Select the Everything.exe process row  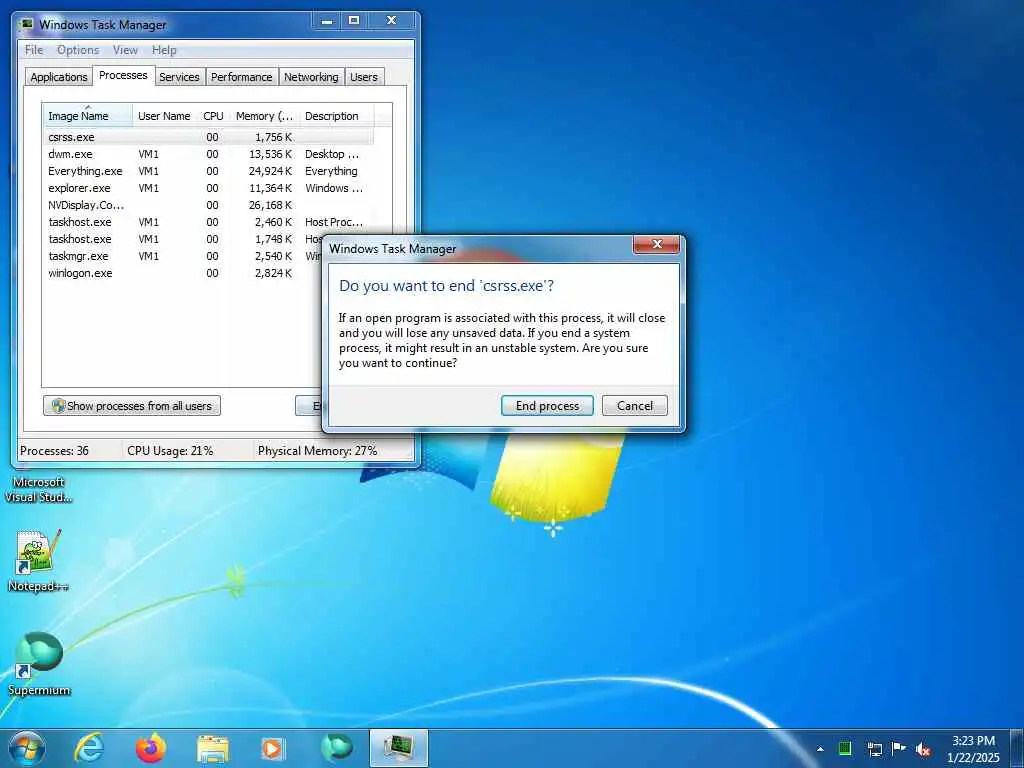(208, 171)
